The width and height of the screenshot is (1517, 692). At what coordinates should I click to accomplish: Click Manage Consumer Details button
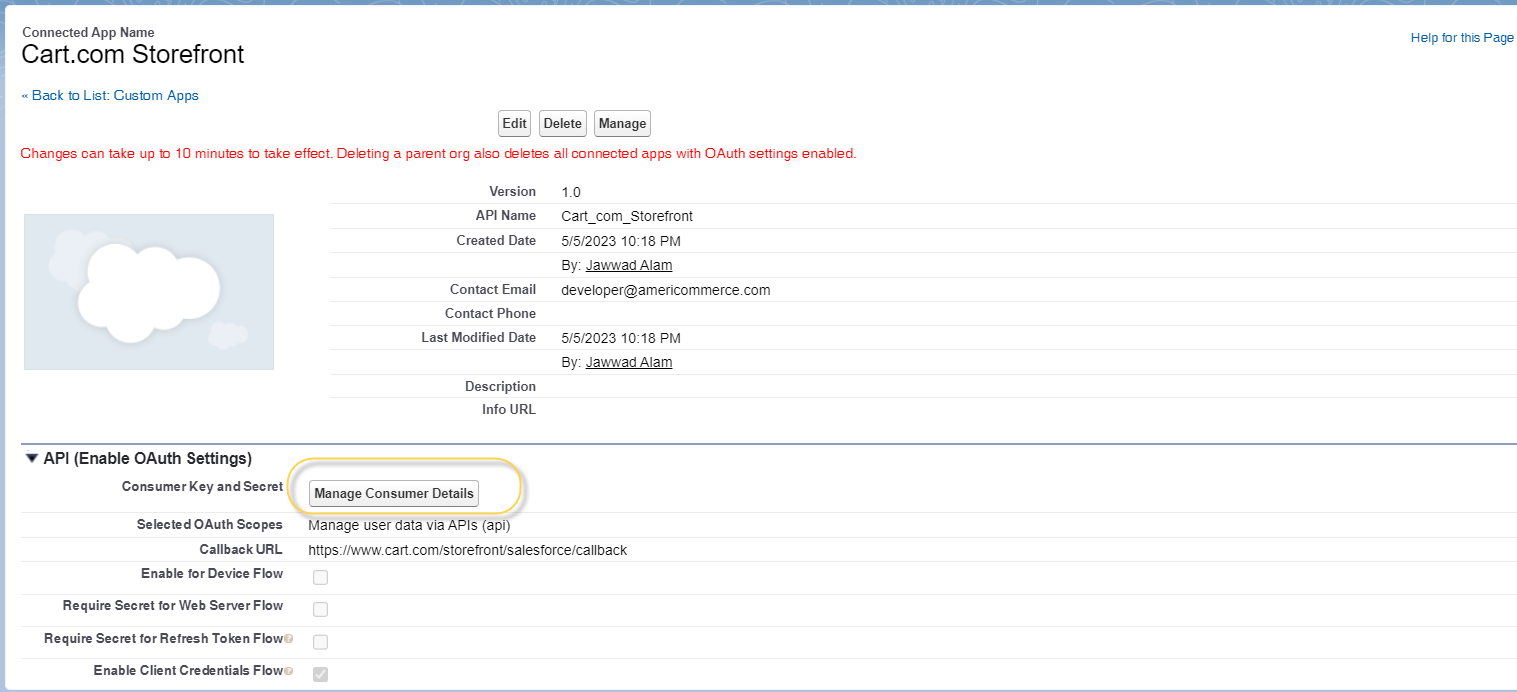tap(394, 494)
